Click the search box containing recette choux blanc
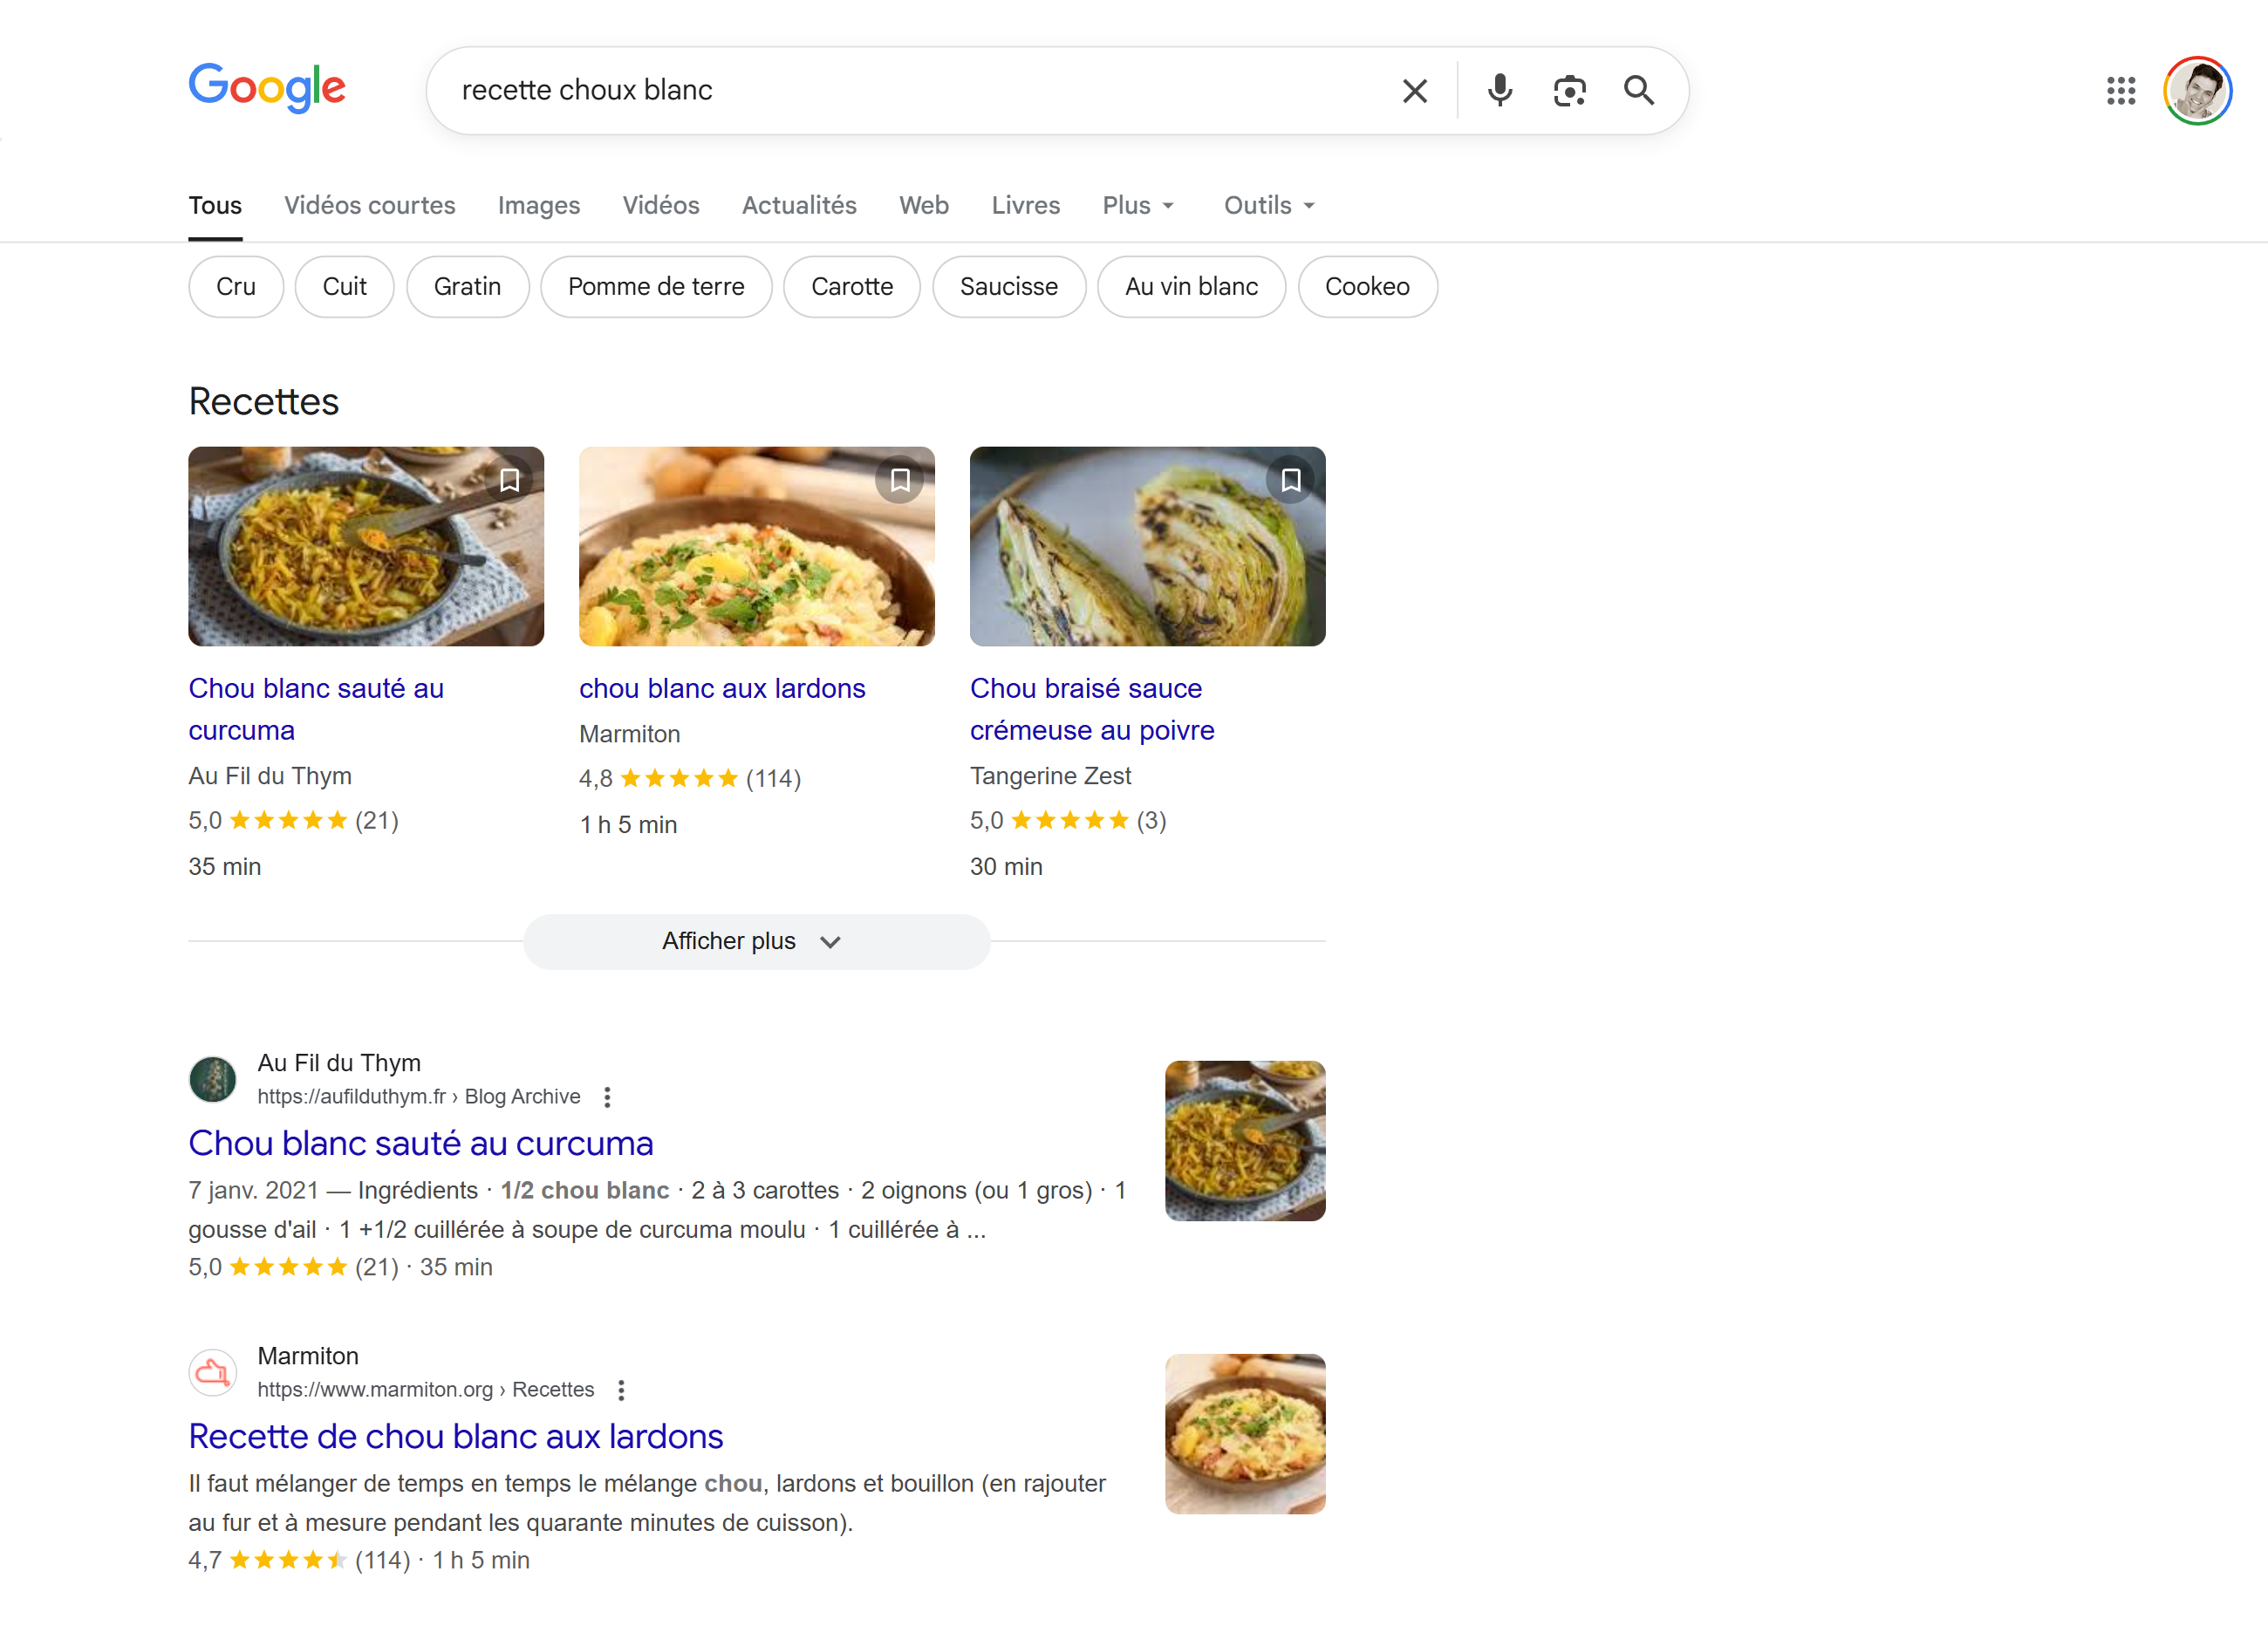The width and height of the screenshot is (2268, 1633). pos(900,91)
